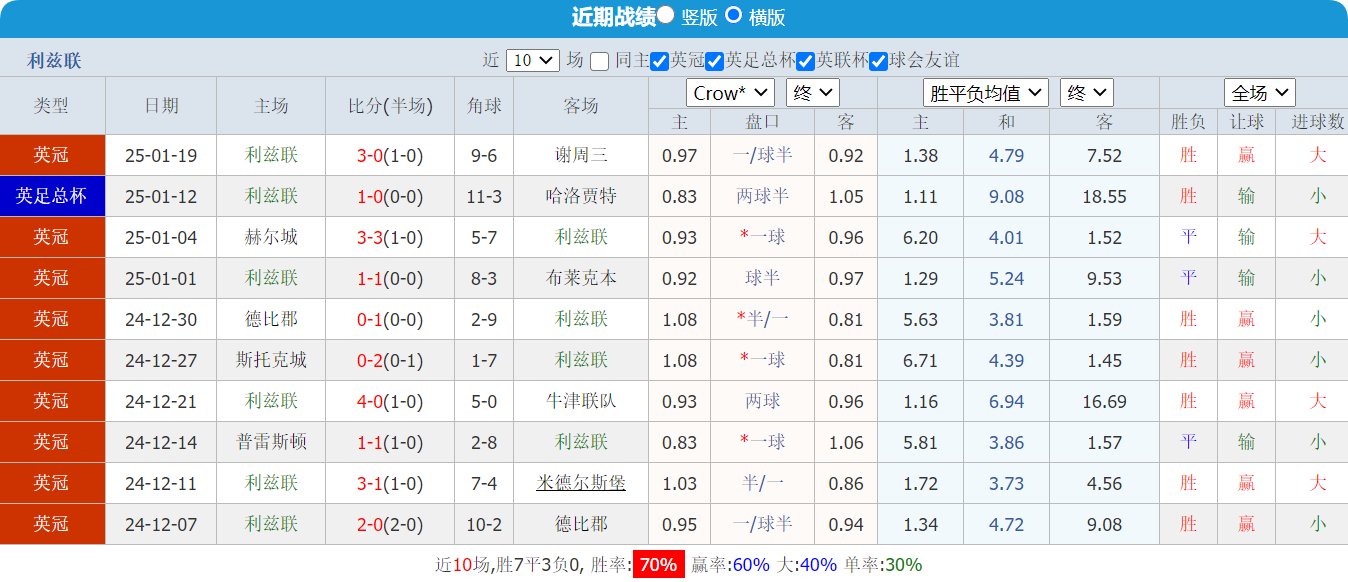The image size is (1348, 582).
Task: Open the 终 dropdown beside 胜平负均值
Action: point(1086,92)
